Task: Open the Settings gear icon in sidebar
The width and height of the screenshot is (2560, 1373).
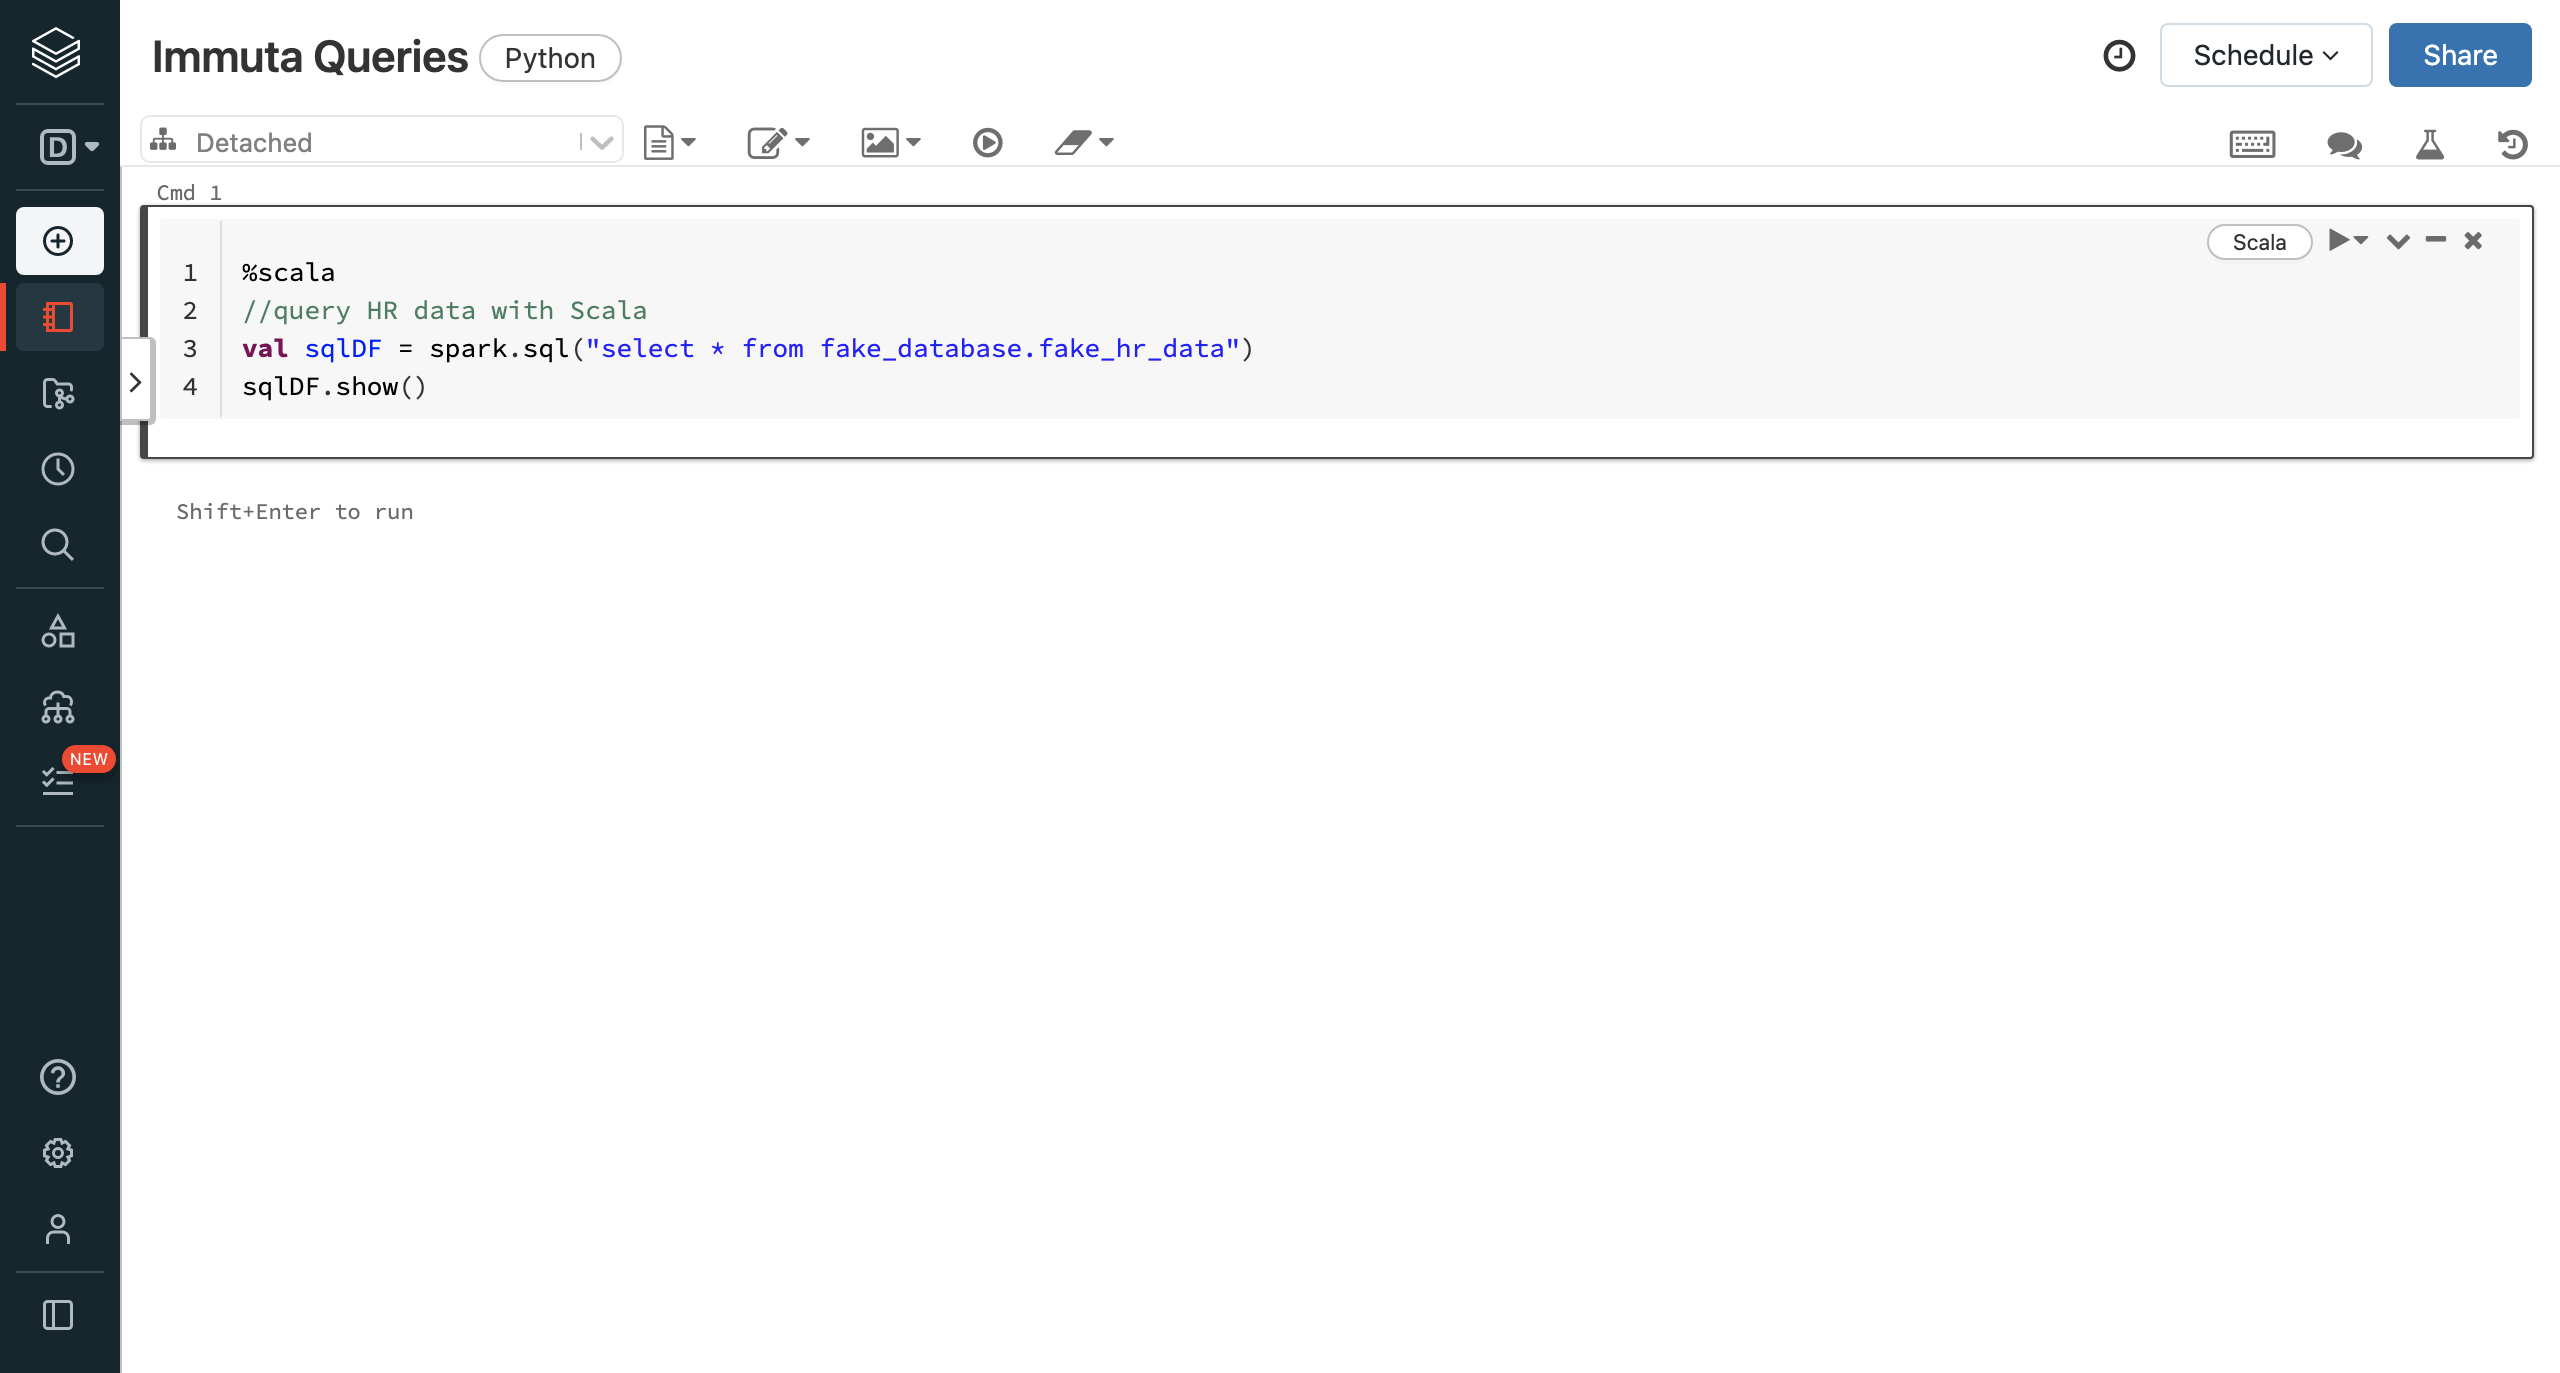Action: pos(58,1153)
